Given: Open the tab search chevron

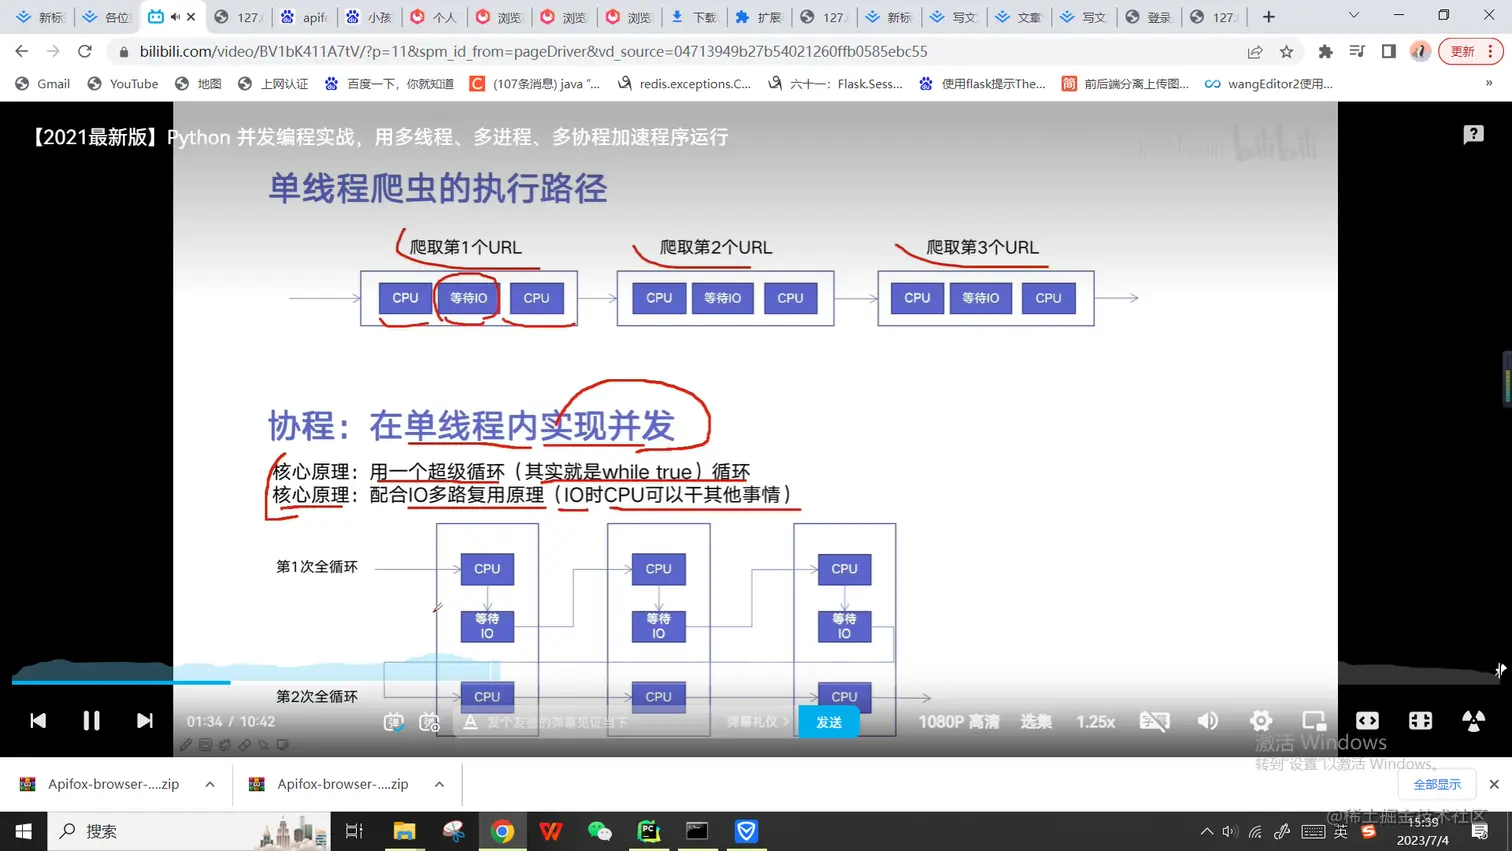Looking at the screenshot, I should pos(1353,16).
